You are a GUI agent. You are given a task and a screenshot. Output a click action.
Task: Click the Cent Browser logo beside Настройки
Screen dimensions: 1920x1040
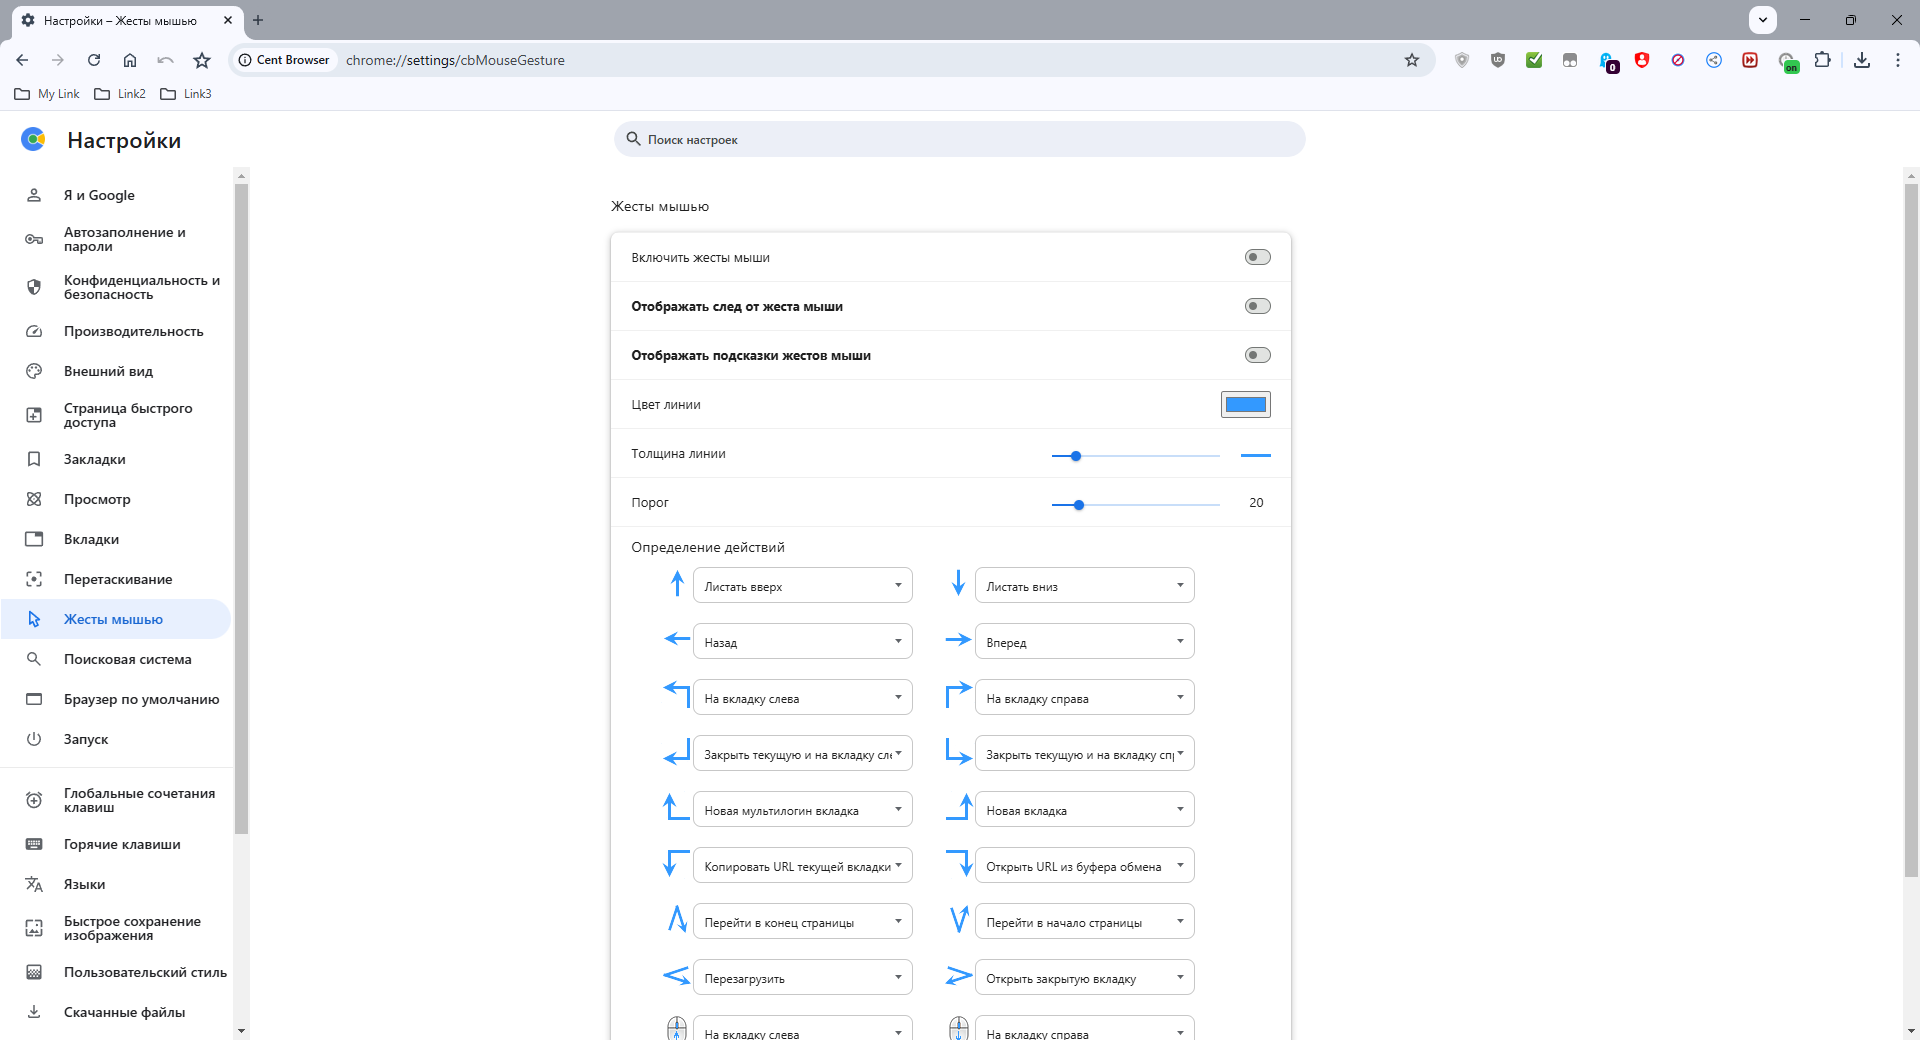coord(33,139)
